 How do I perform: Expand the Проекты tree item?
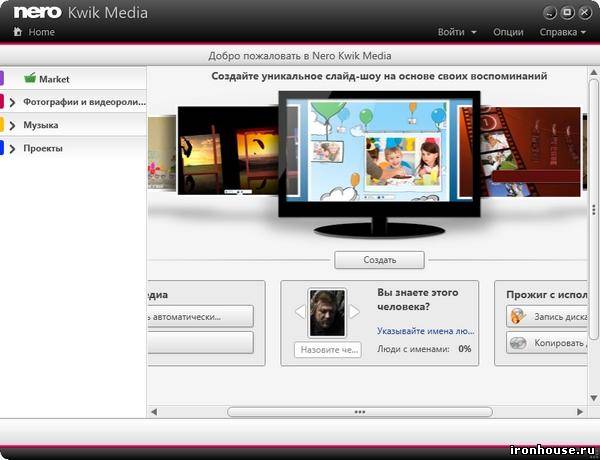click(x=12, y=149)
